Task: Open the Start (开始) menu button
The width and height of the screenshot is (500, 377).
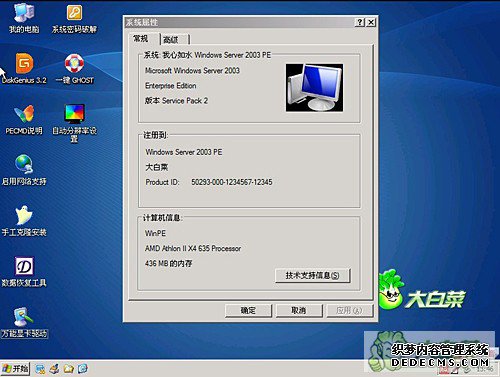Action: [x=15, y=369]
